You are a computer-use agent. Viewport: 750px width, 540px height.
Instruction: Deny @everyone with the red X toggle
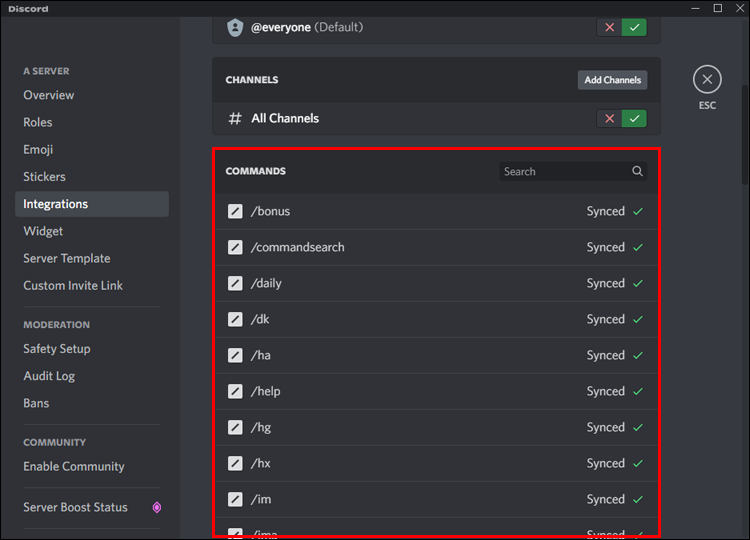click(609, 27)
